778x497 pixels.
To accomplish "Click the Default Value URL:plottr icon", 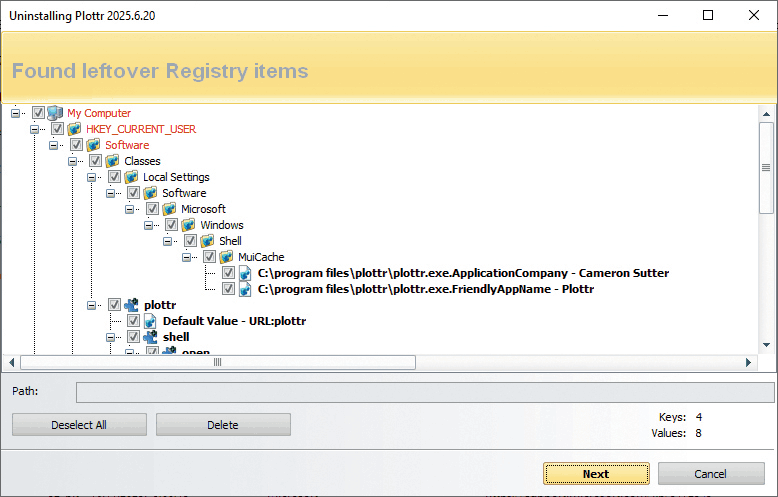I will coord(150,321).
